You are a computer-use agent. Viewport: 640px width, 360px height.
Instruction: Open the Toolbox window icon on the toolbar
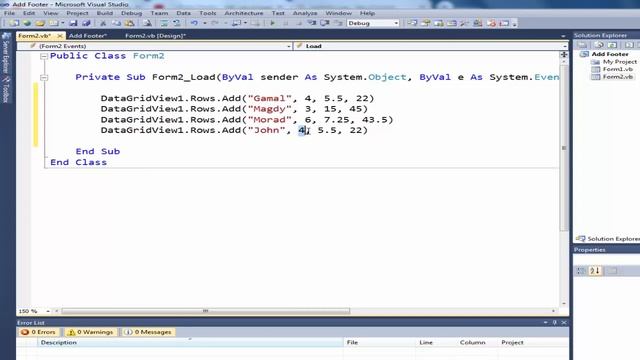click(x=464, y=23)
